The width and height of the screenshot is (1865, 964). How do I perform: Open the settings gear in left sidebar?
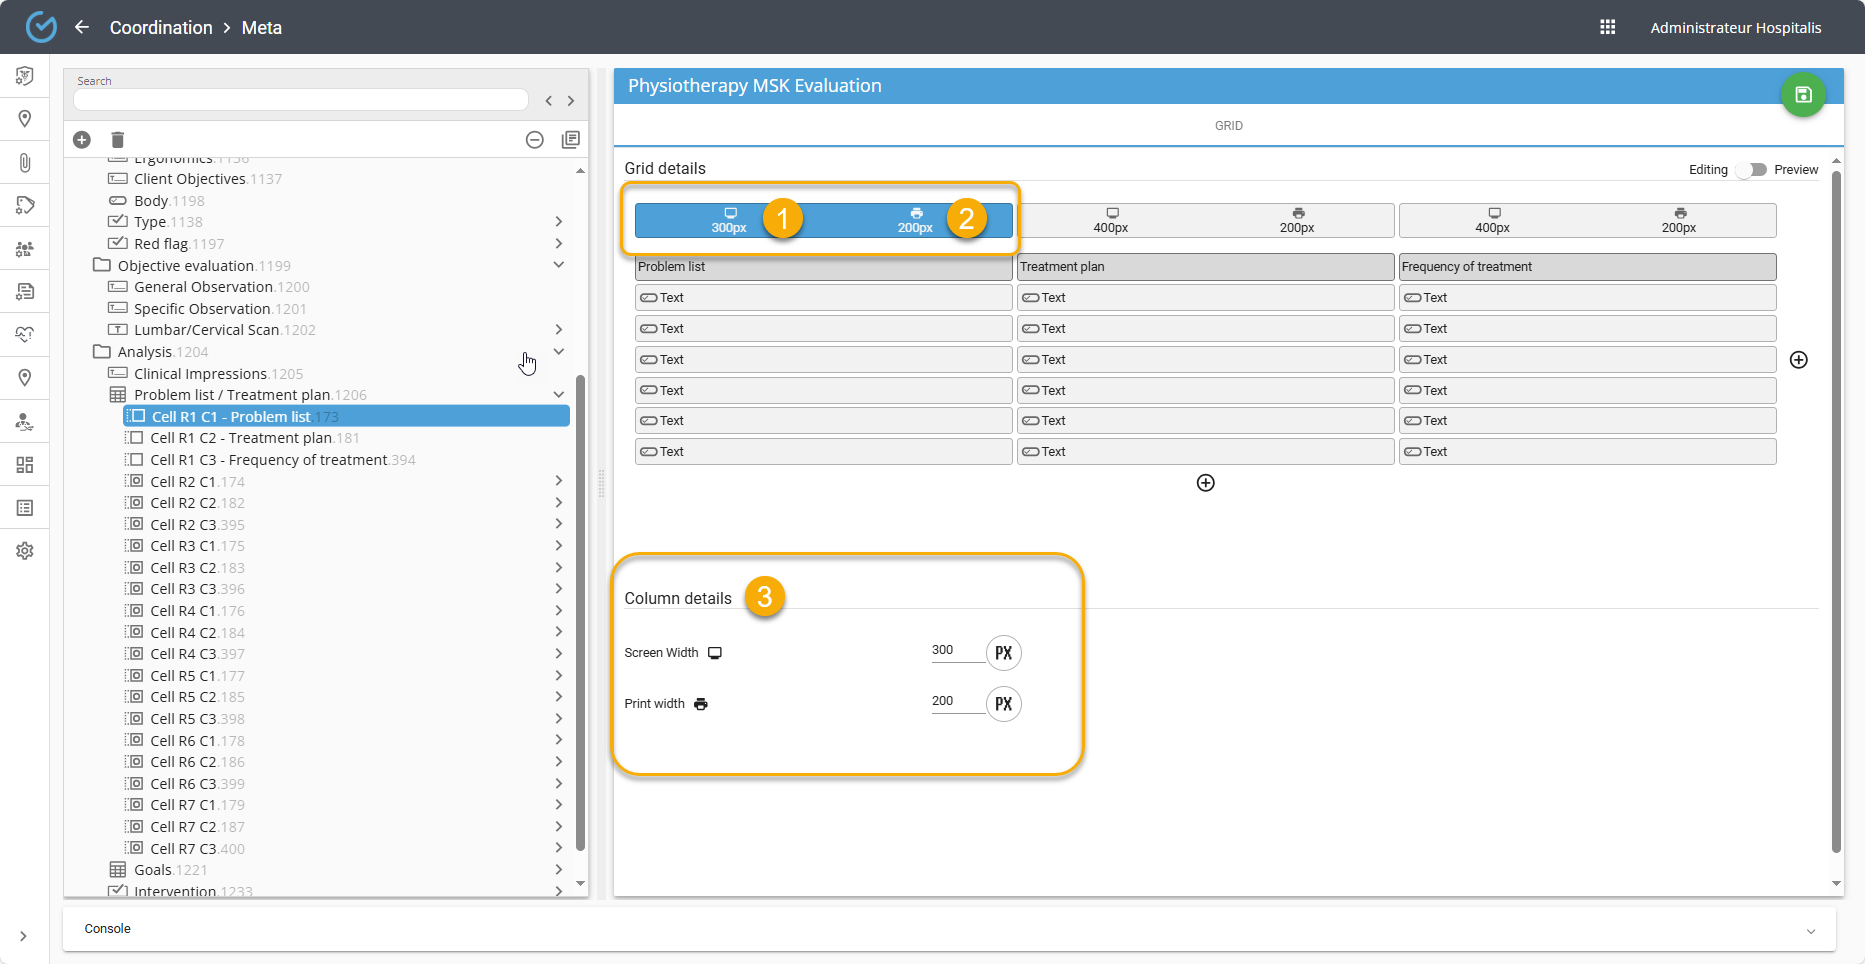[x=25, y=551]
